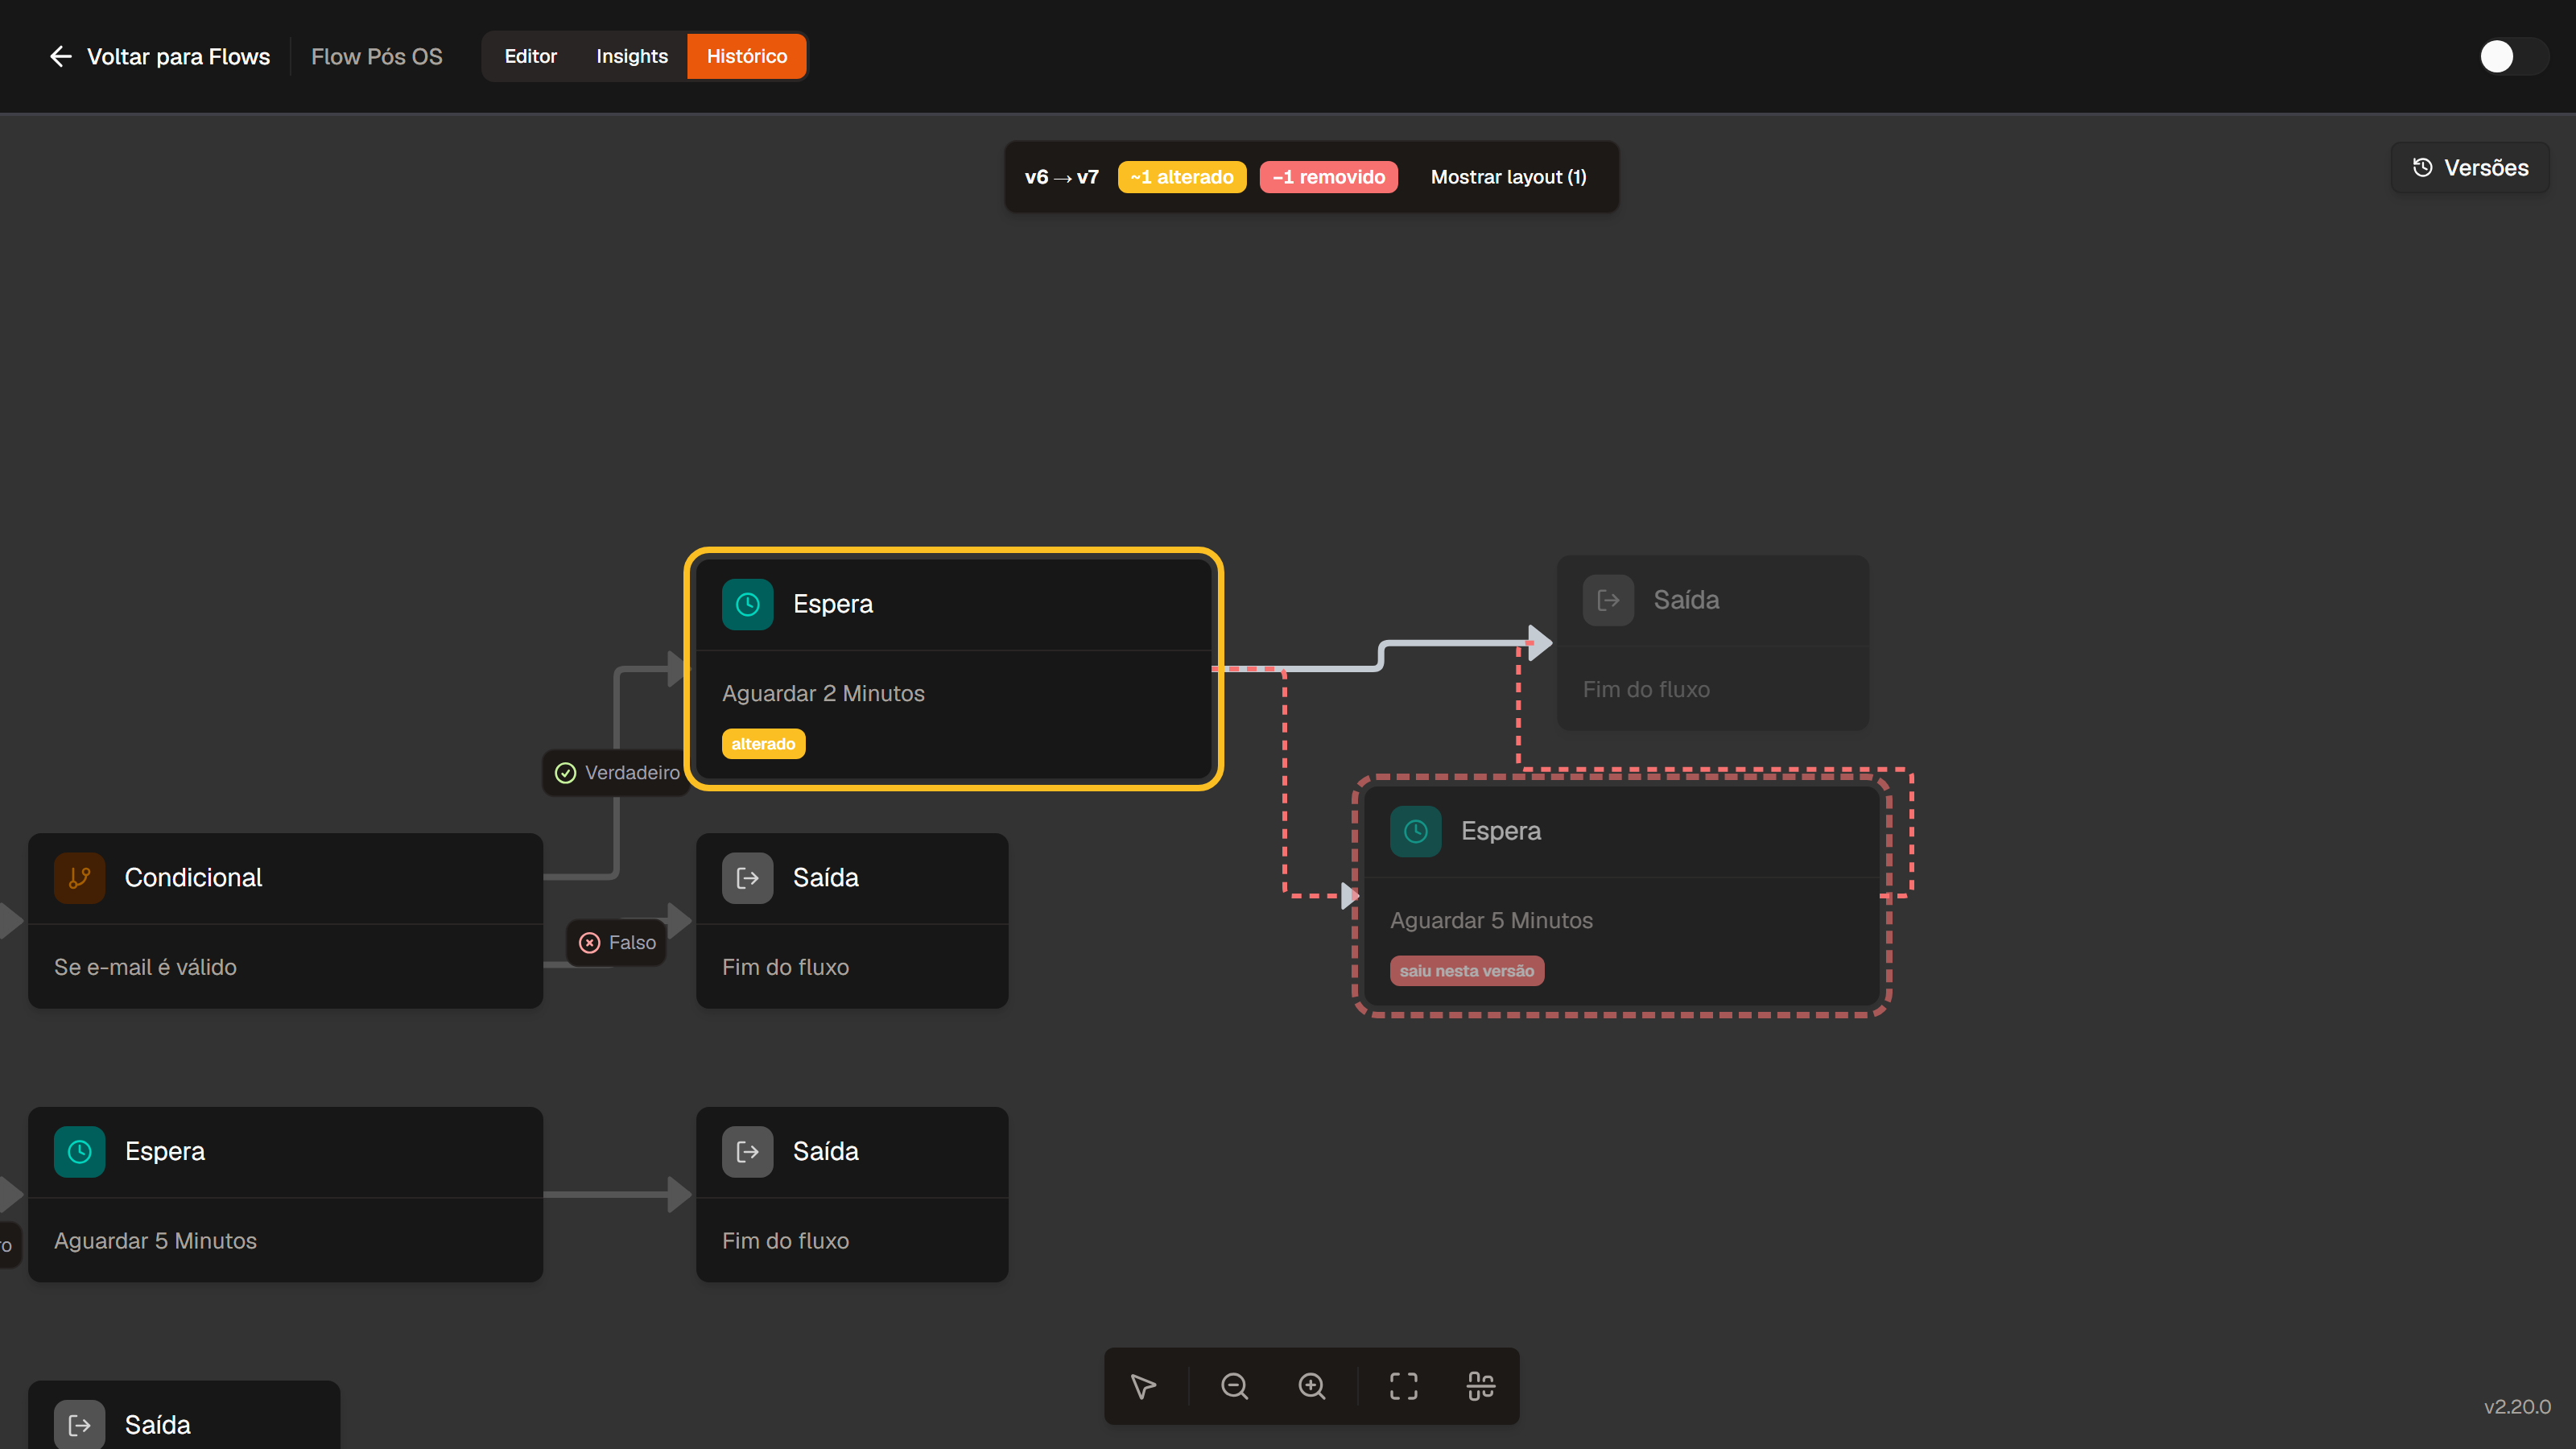The height and width of the screenshot is (1449, 2576).
Task: Expand Mostrar layout (1)
Action: (x=1508, y=177)
